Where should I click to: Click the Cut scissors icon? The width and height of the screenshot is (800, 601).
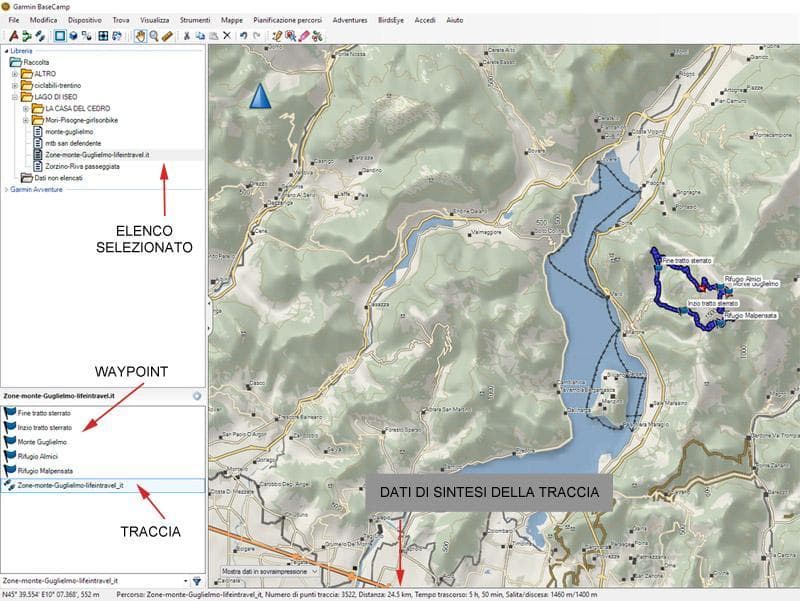(x=187, y=36)
